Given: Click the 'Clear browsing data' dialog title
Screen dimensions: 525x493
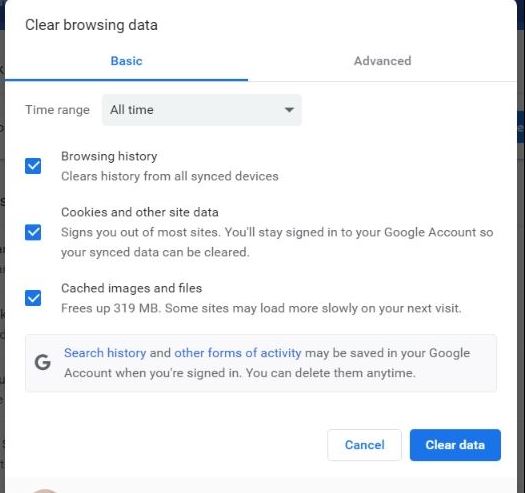Looking at the screenshot, I should pos(91,25).
